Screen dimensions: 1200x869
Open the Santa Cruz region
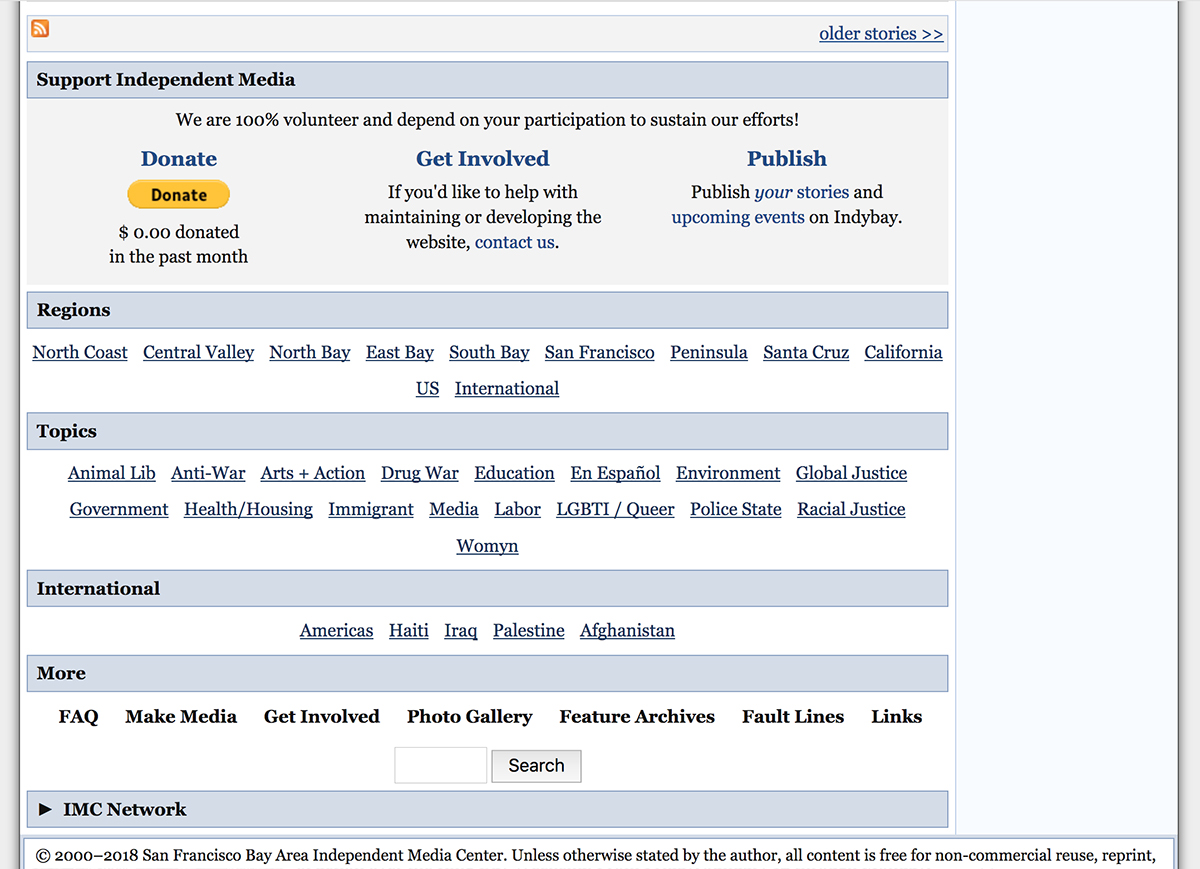click(806, 352)
